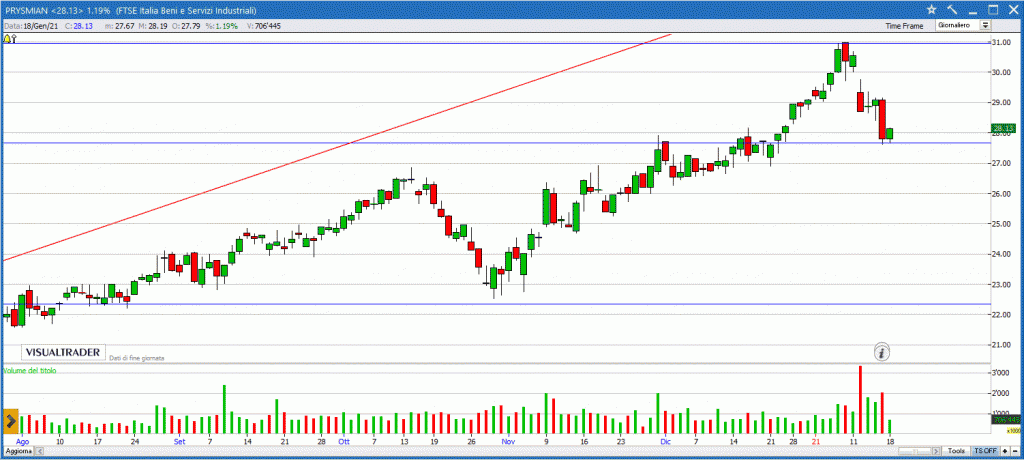Click the 3'000 volume axis label
The image size is (1024, 460).
[1001, 373]
